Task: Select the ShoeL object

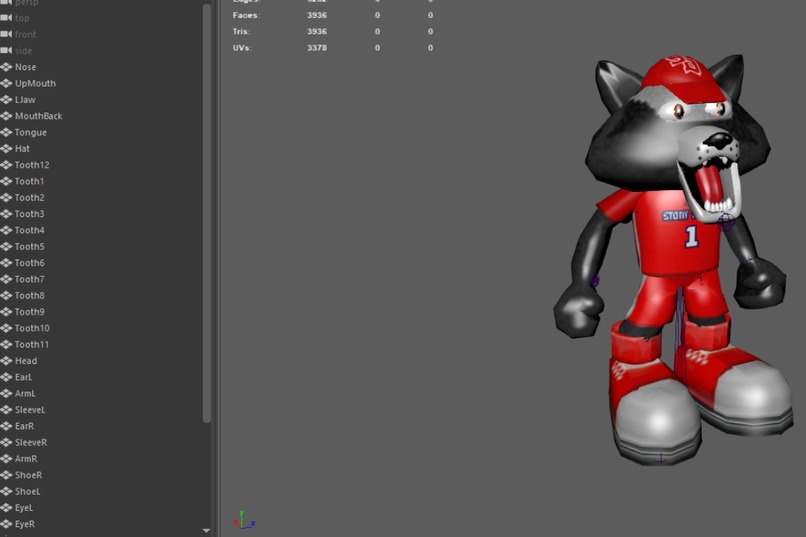Action: [x=27, y=491]
